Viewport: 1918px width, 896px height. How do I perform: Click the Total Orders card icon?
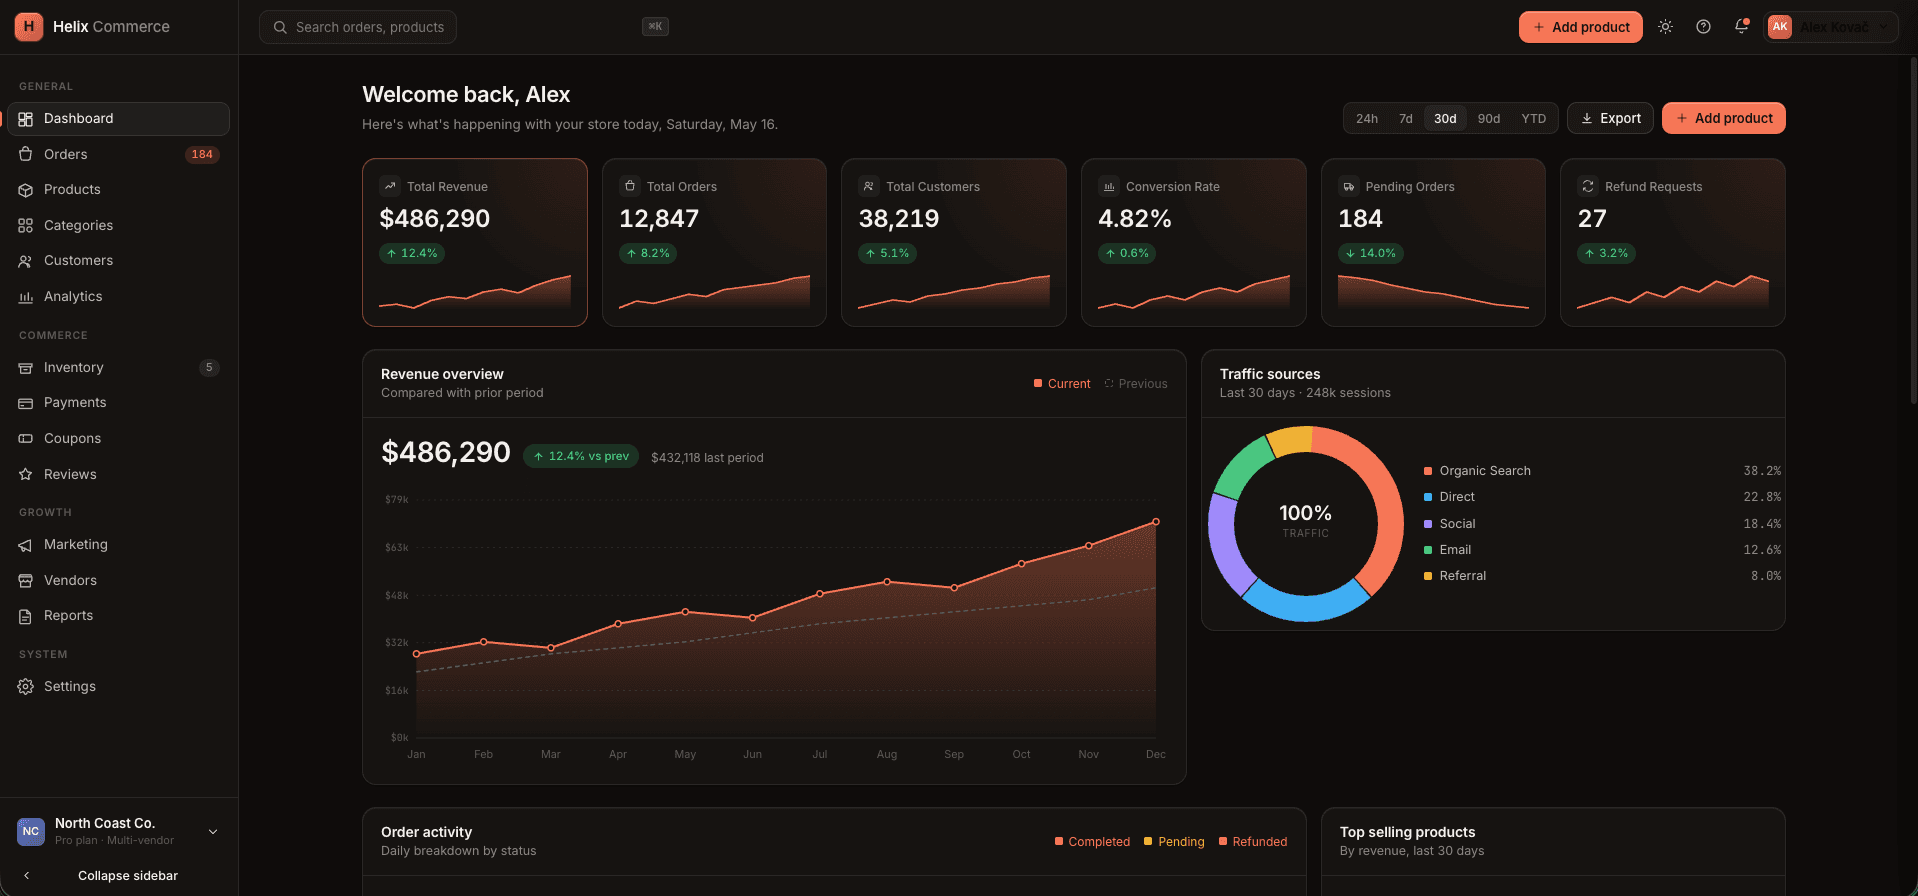click(x=630, y=186)
